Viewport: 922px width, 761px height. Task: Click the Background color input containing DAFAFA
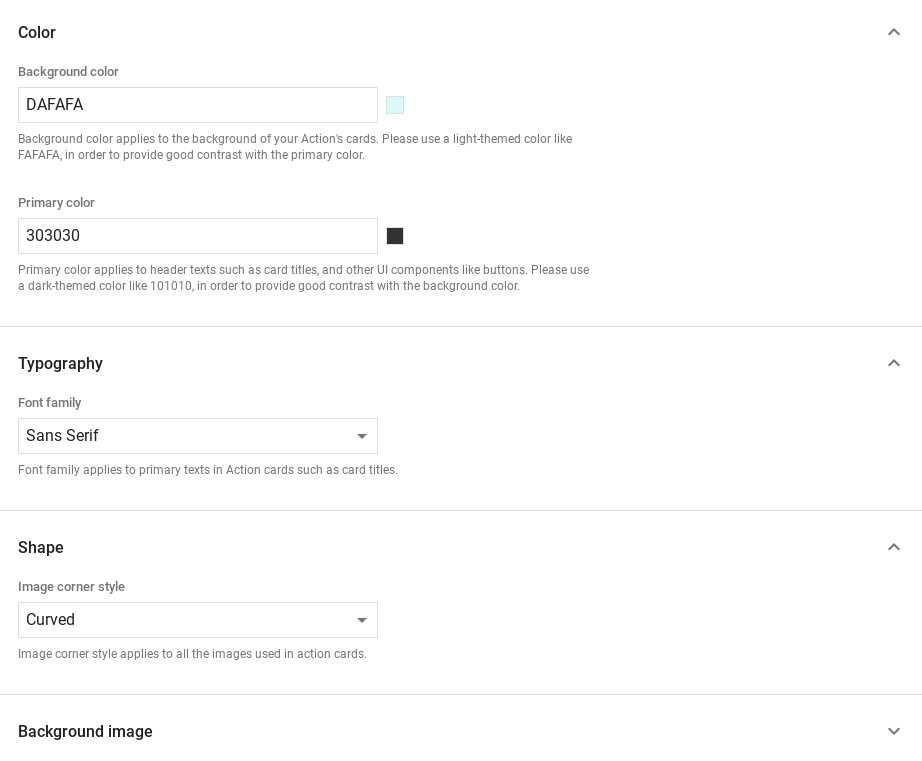point(198,105)
